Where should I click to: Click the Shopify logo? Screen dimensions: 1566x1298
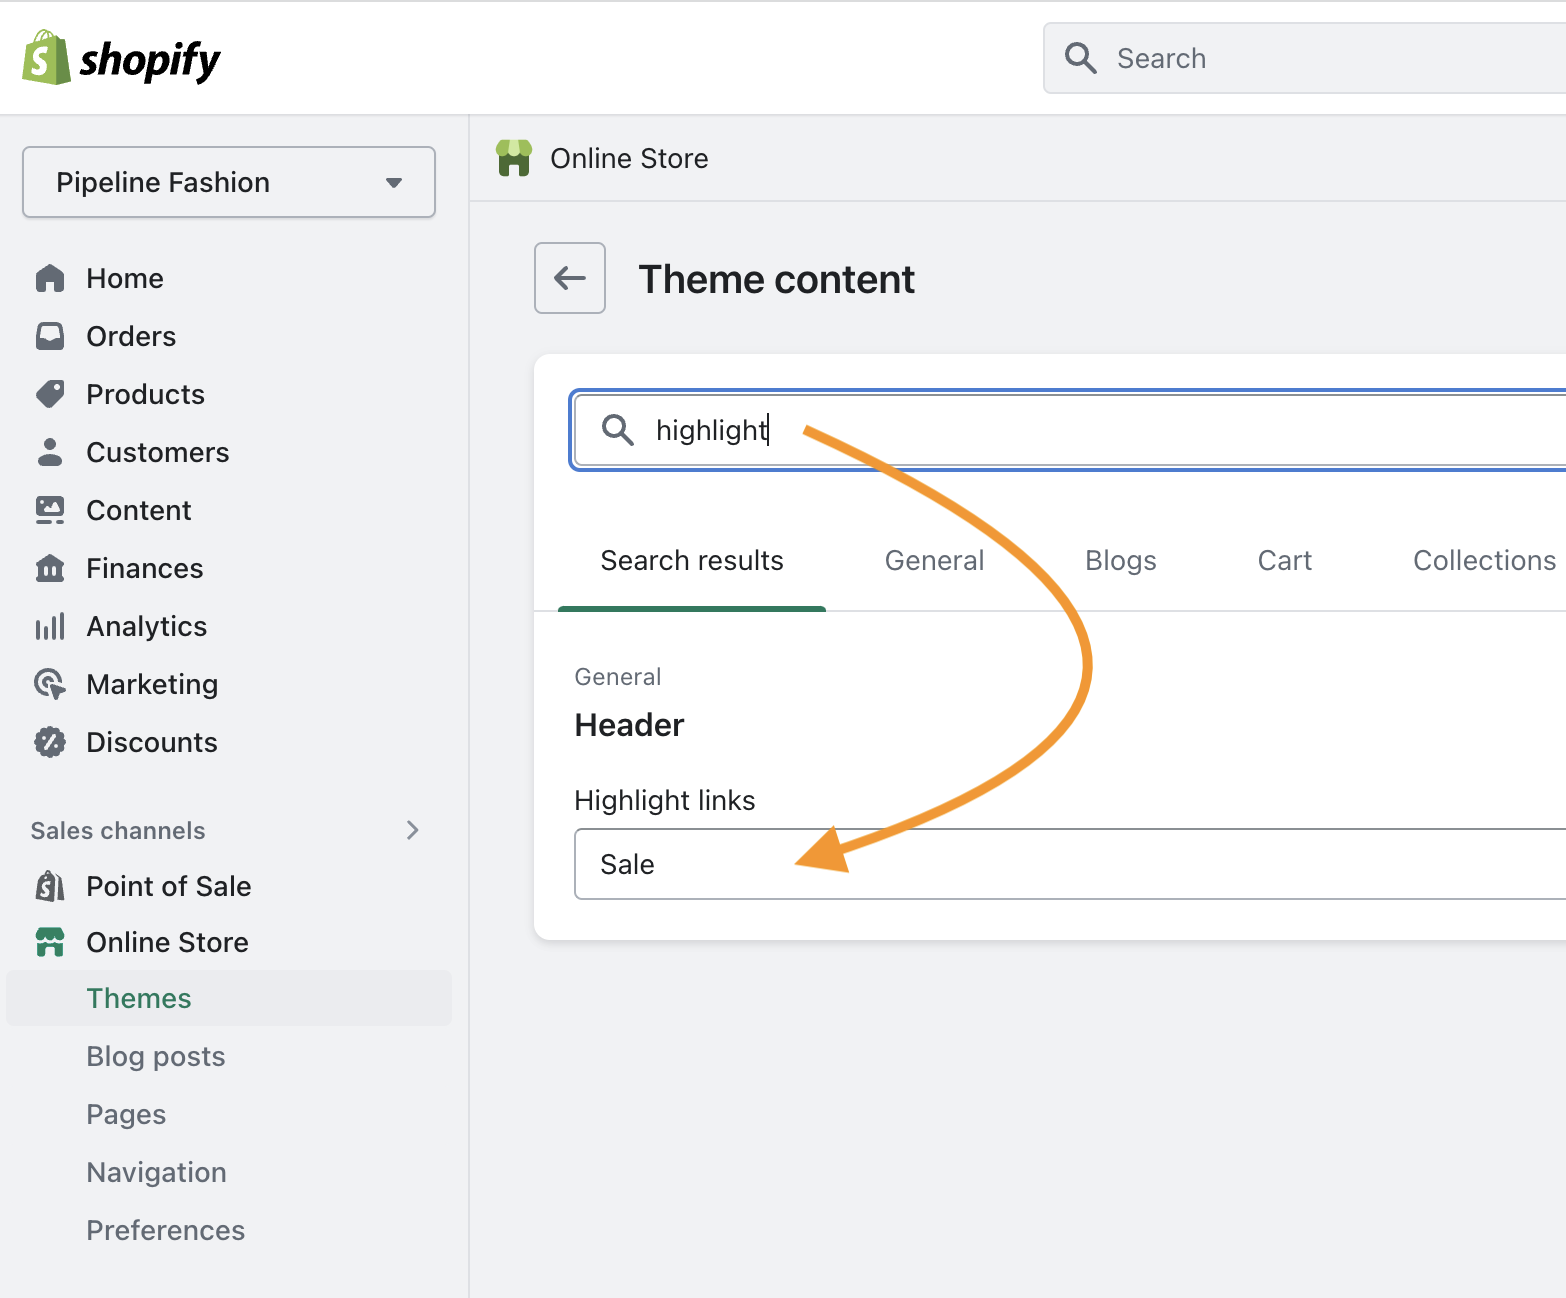click(x=121, y=59)
